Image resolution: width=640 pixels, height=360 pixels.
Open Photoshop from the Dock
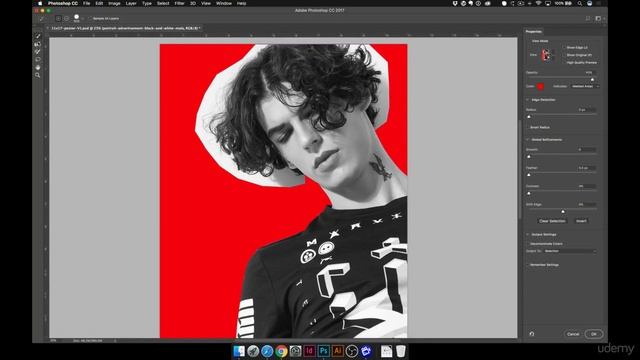click(x=323, y=351)
